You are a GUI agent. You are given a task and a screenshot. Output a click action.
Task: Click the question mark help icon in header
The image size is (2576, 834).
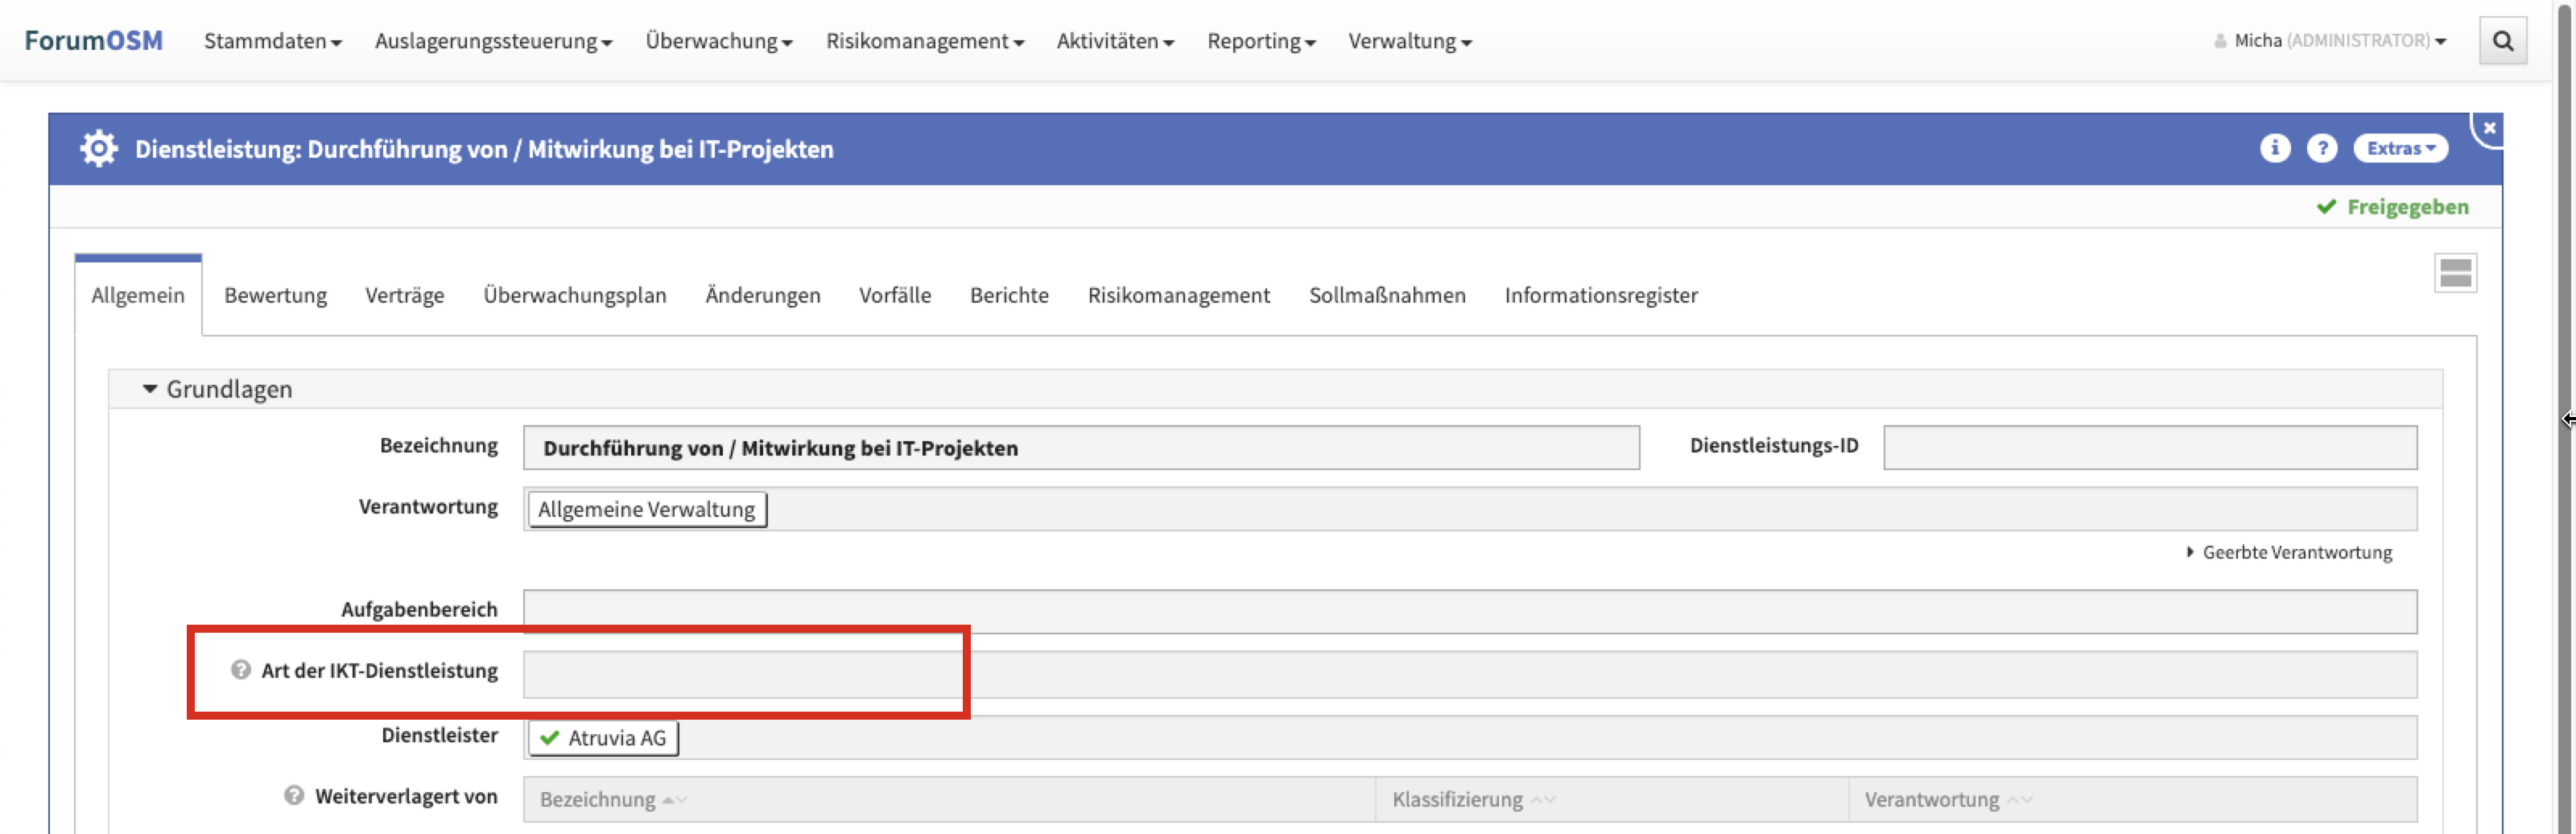pos(2322,148)
